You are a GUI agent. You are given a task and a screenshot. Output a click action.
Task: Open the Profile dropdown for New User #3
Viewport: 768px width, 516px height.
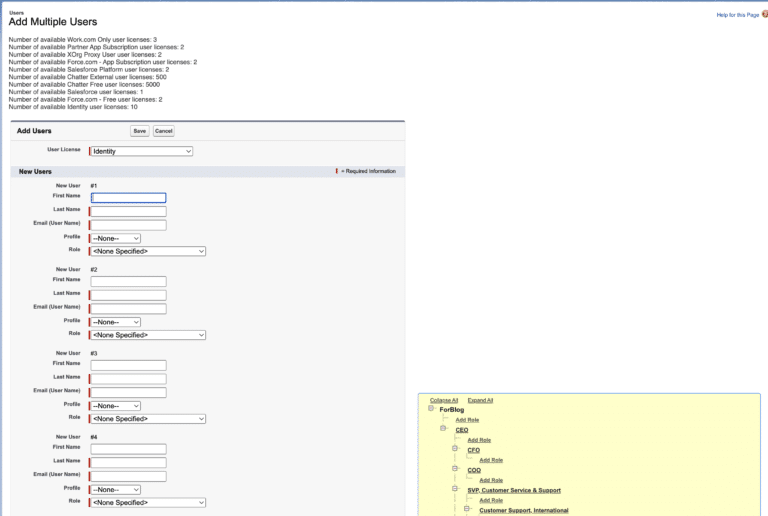[116, 406]
